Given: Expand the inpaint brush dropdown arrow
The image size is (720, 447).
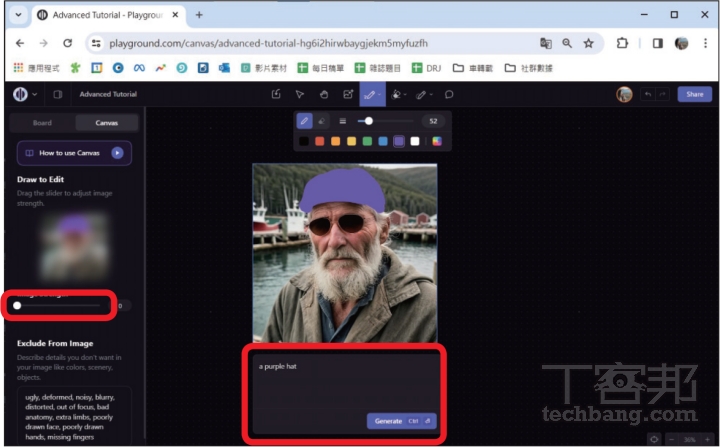Looking at the screenshot, I should [x=431, y=95].
